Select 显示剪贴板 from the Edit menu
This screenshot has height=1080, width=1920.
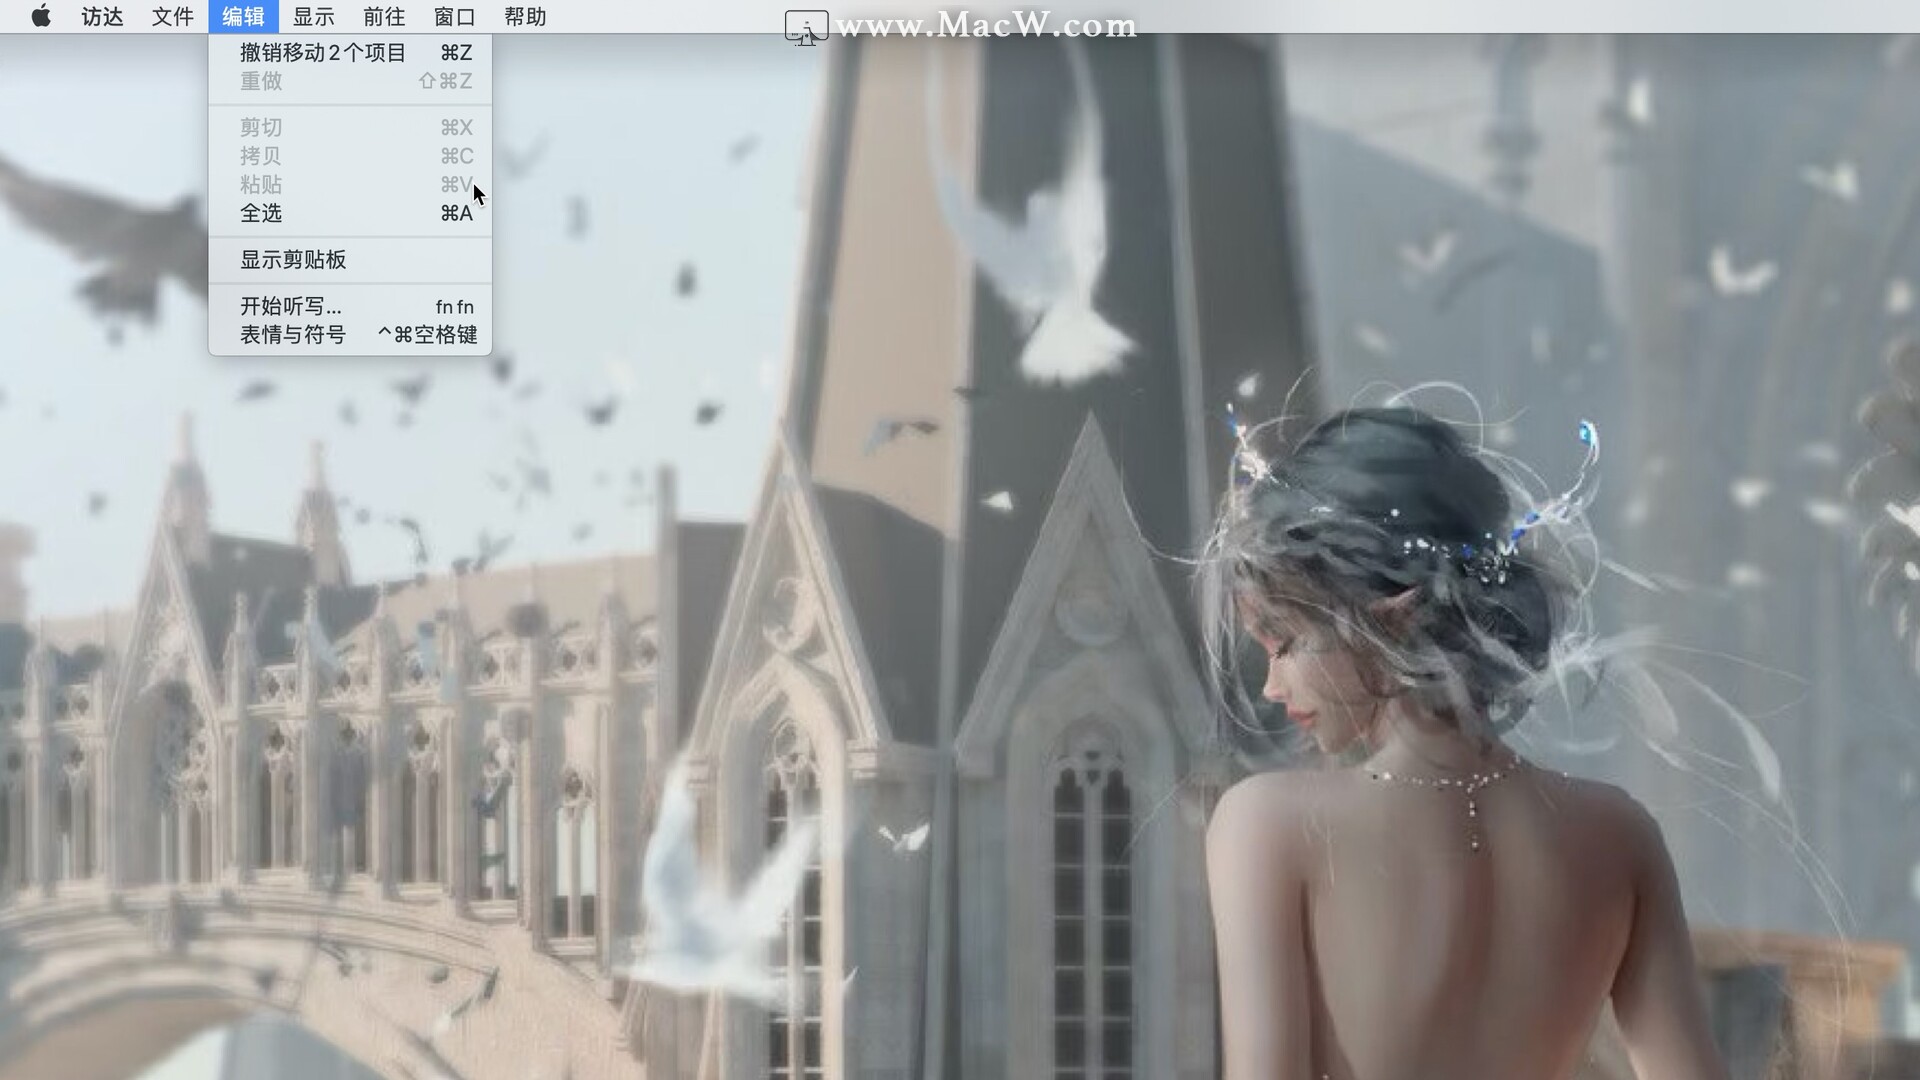point(293,260)
